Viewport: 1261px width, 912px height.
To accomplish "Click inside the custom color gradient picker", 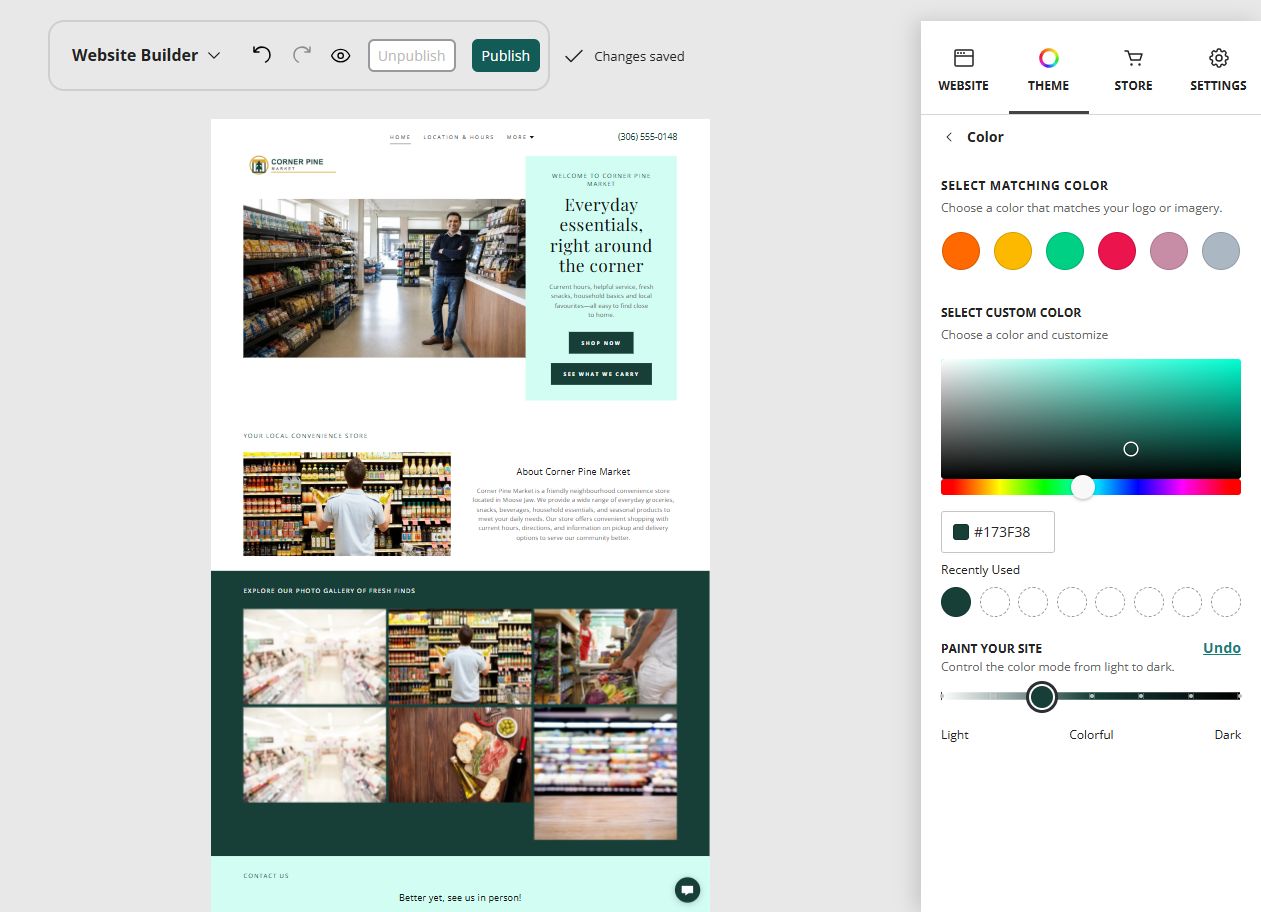I will (1091, 418).
